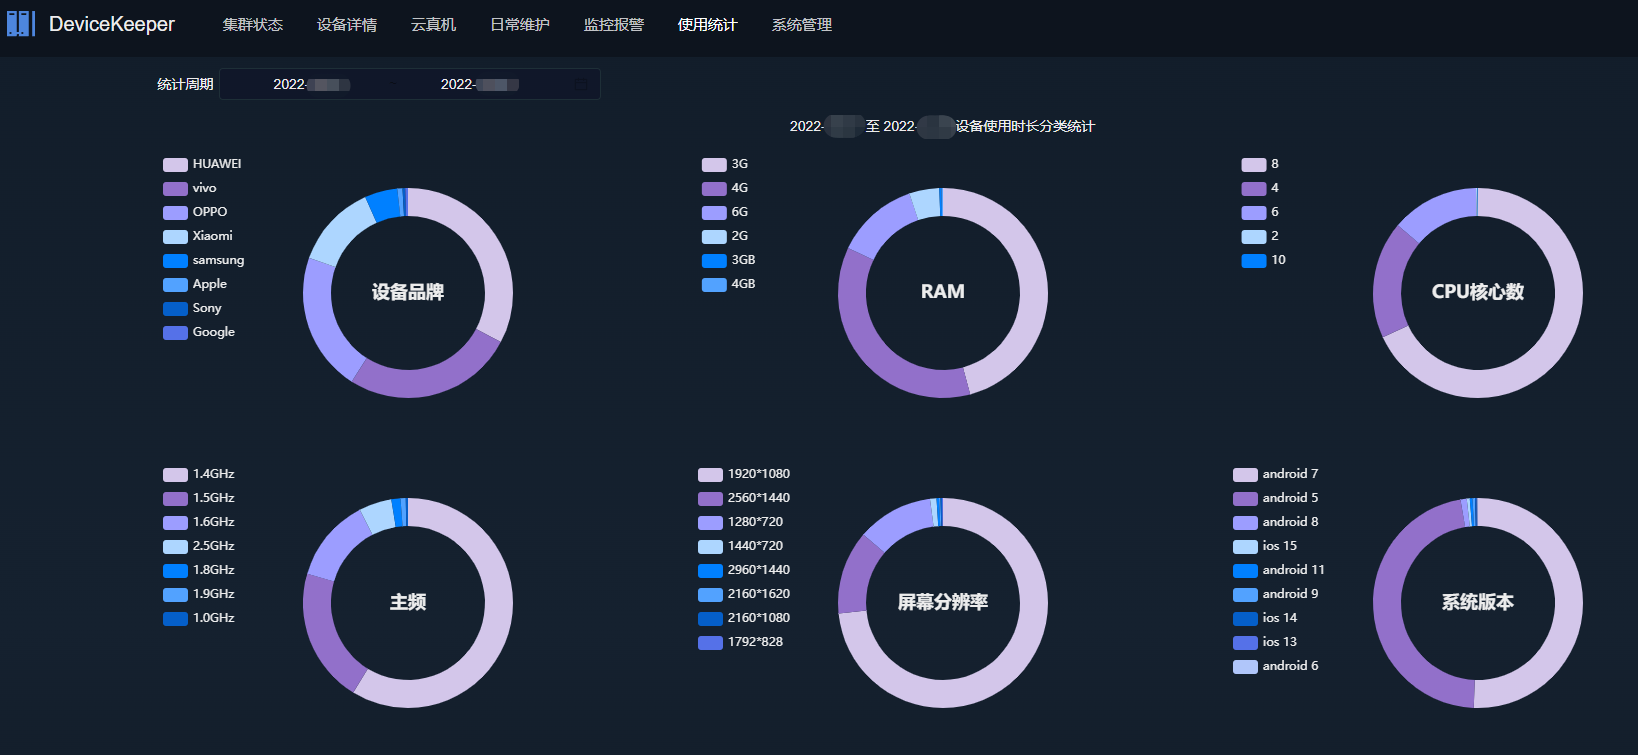Toggle the ios 15 legend entry

pyautogui.click(x=1265, y=546)
